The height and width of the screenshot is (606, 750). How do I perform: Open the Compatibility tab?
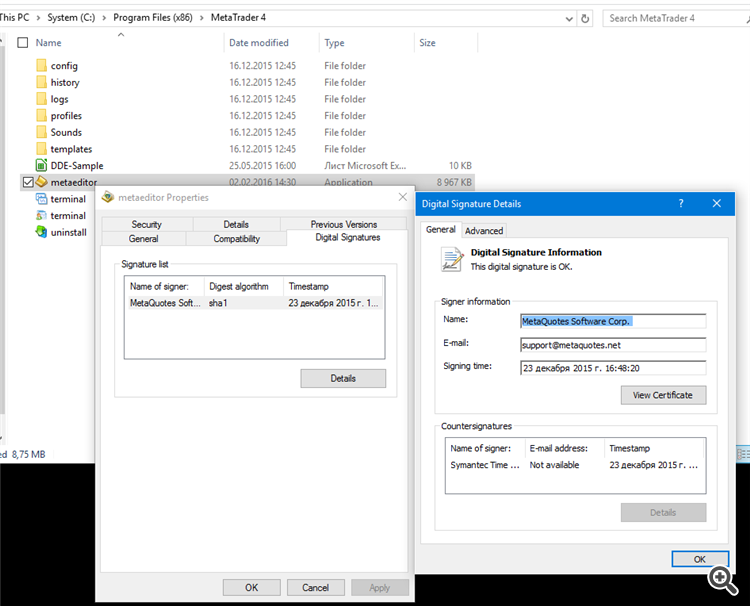point(236,239)
